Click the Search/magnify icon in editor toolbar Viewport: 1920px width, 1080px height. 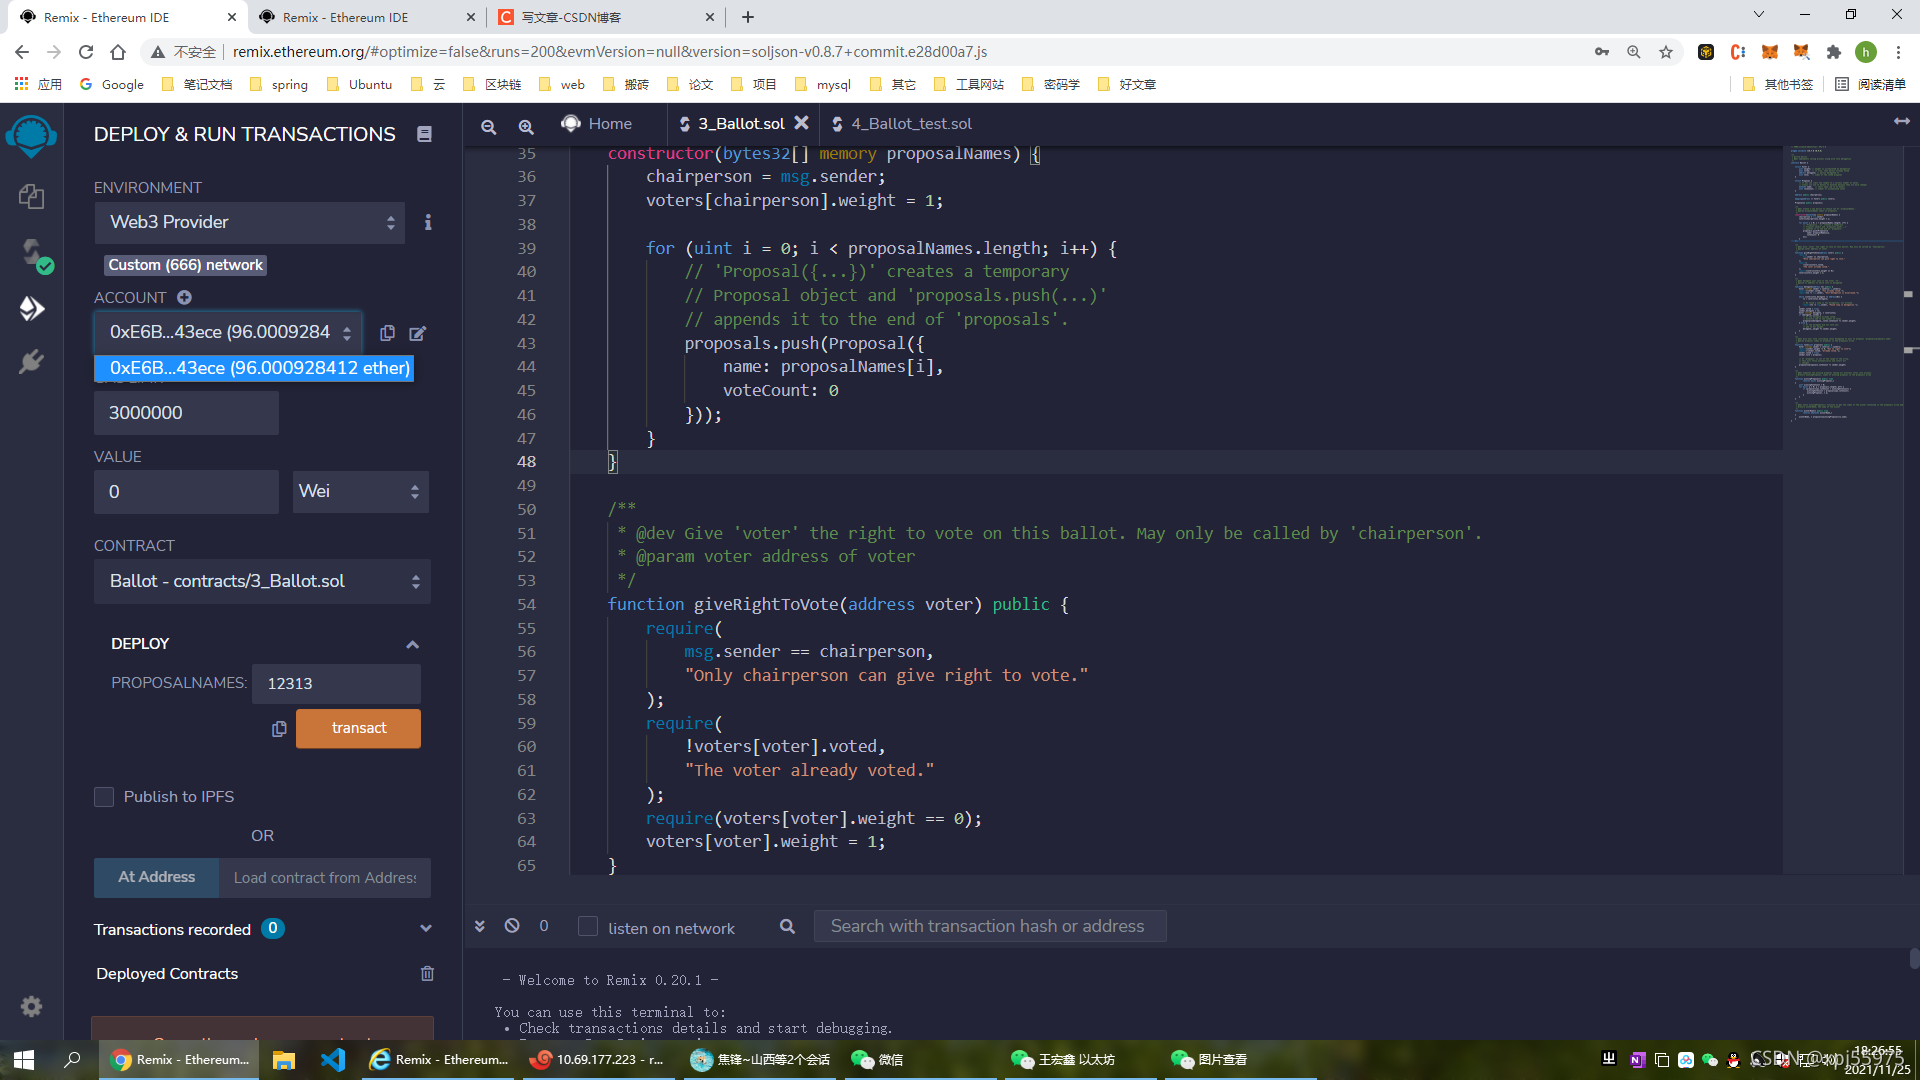(x=524, y=124)
